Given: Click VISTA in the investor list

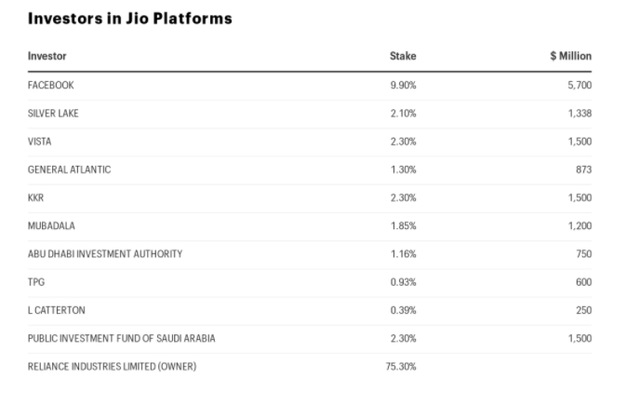Looking at the screenshot, I should pos(40,142).
